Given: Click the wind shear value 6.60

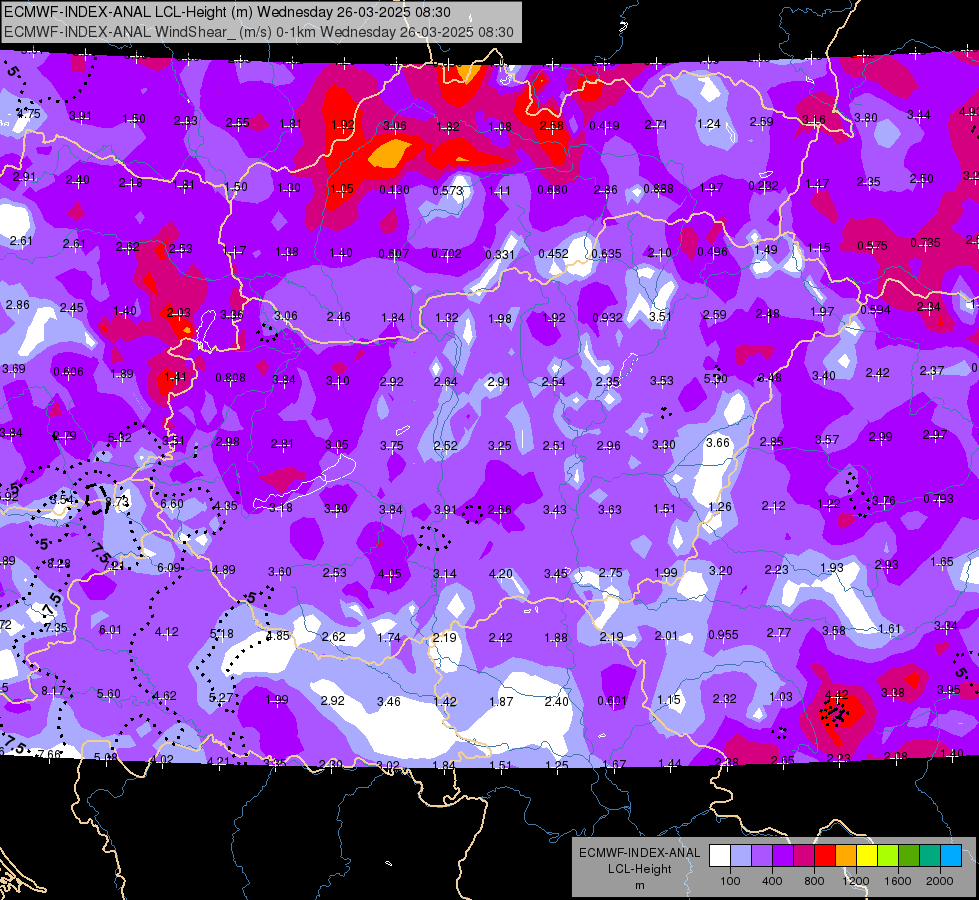Looking at the screenshot, I should (x=172, y=503).
